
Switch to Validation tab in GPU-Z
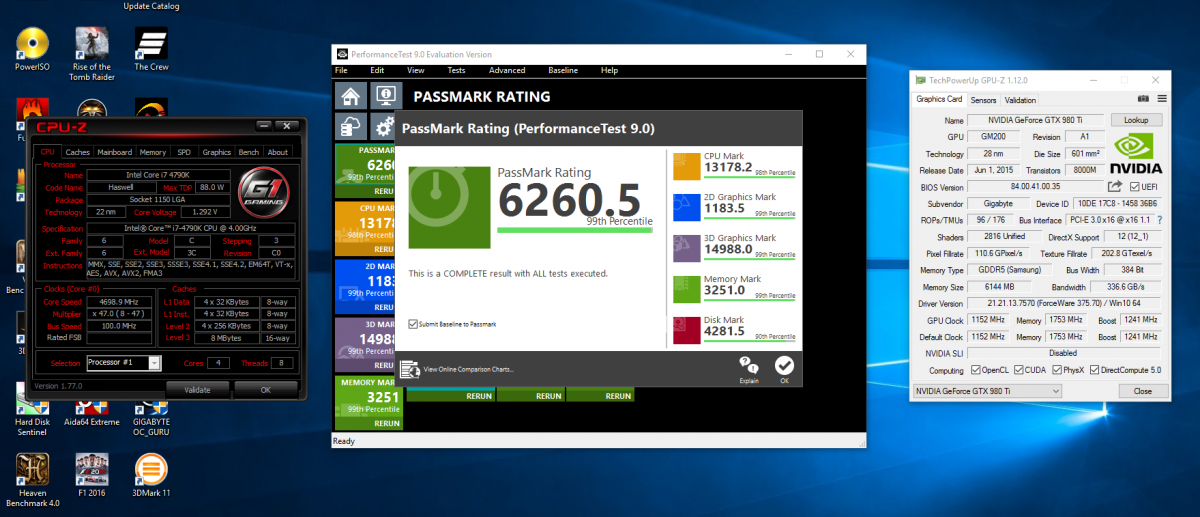click(x=1020, y=100)
